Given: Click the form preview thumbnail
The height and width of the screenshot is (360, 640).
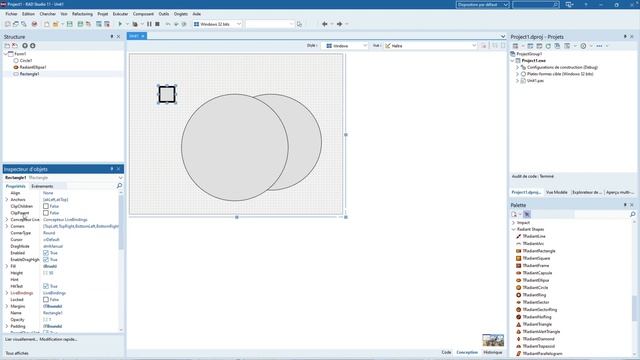Looking at the screenshot, I should point(493,340).
